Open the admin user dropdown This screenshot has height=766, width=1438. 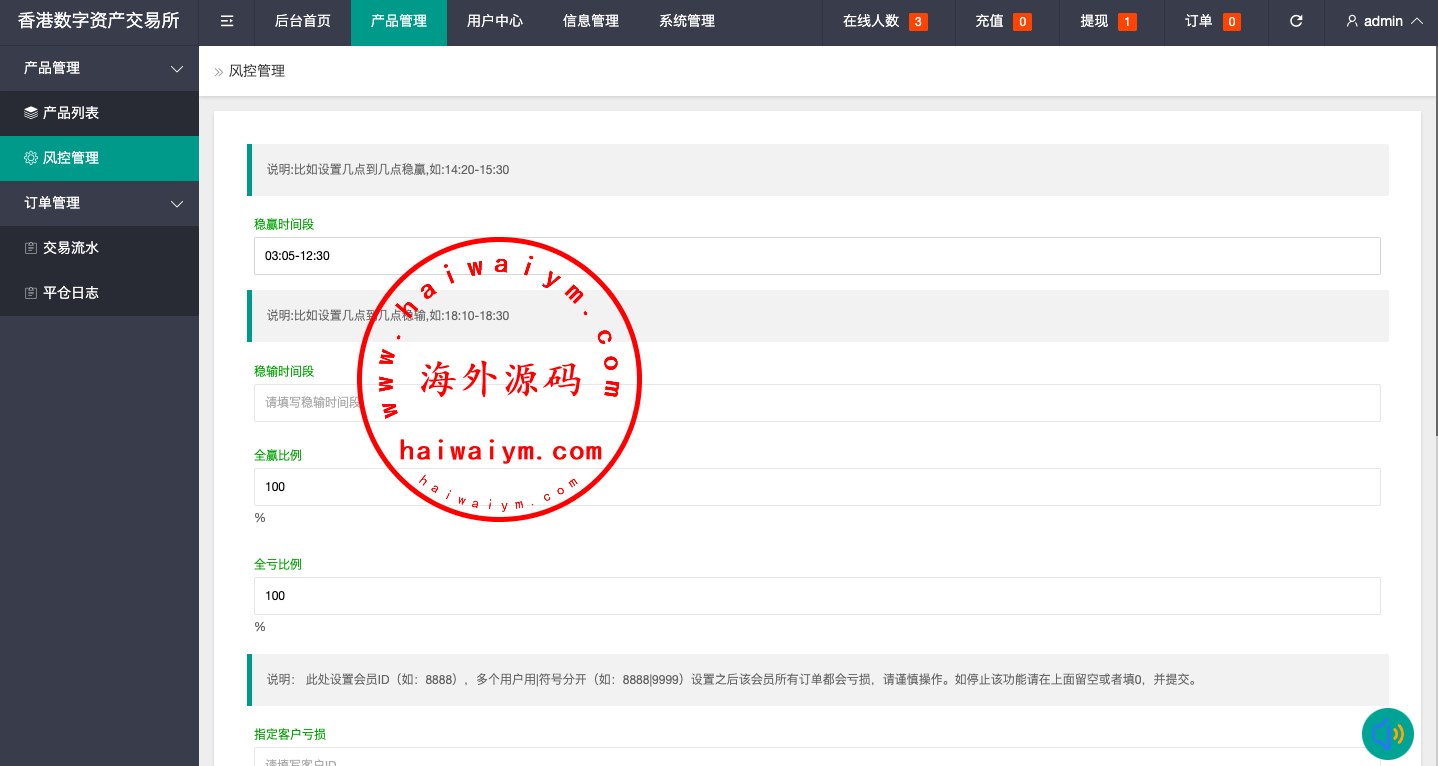(1384, 21)
